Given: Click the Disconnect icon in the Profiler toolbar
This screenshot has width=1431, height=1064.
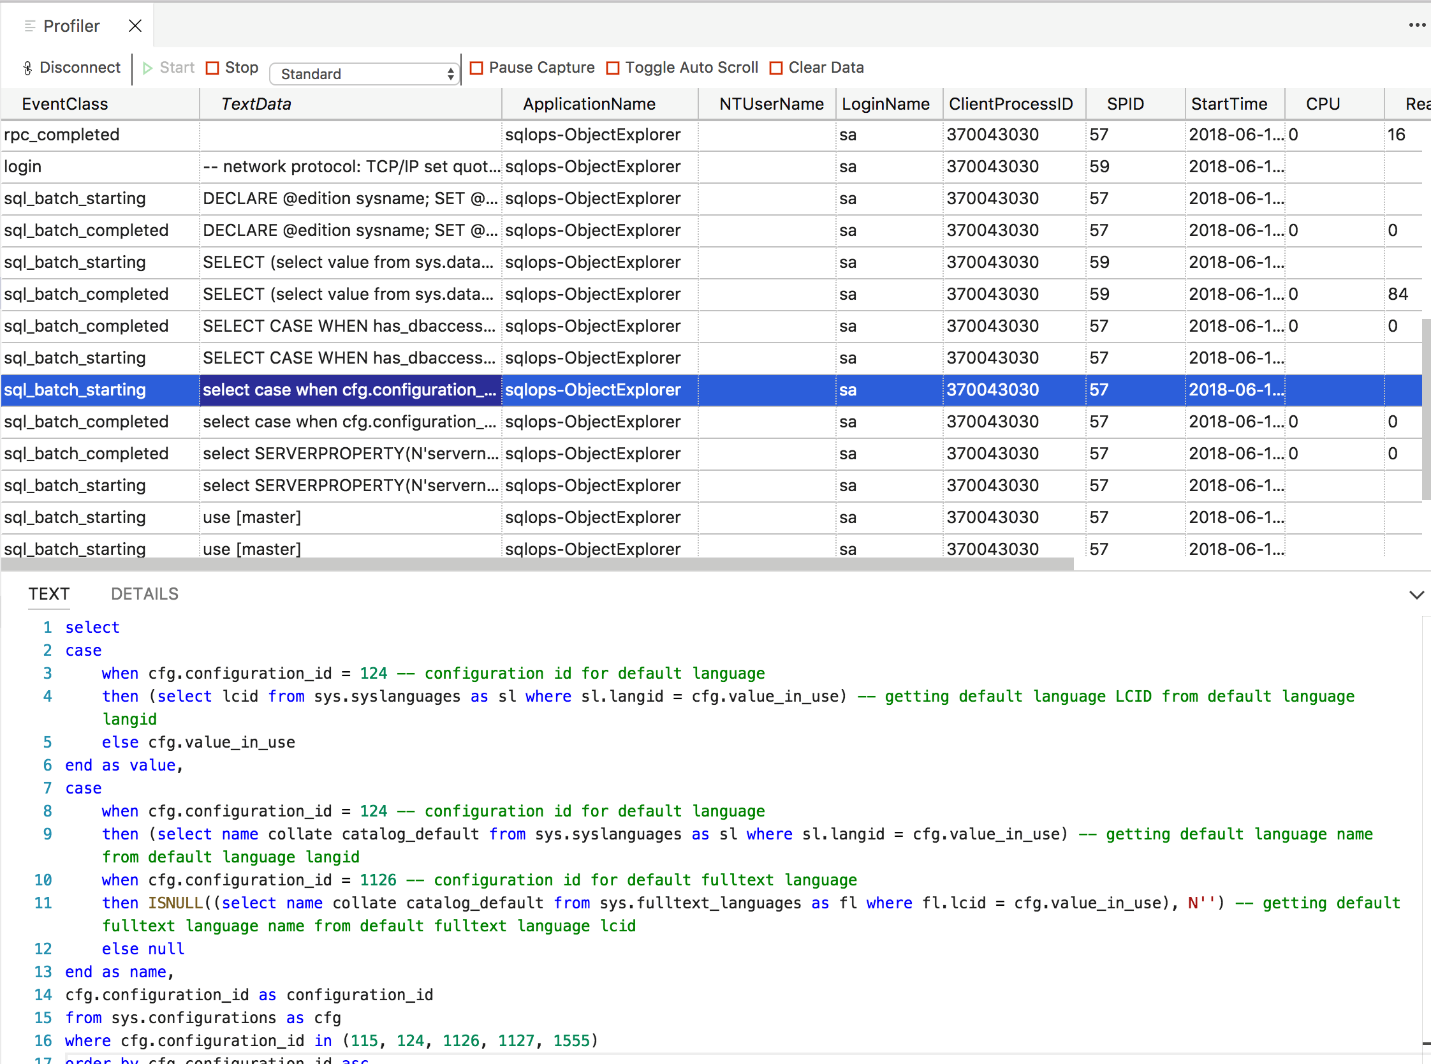Looking at the screenshot, I should [27, 67].
